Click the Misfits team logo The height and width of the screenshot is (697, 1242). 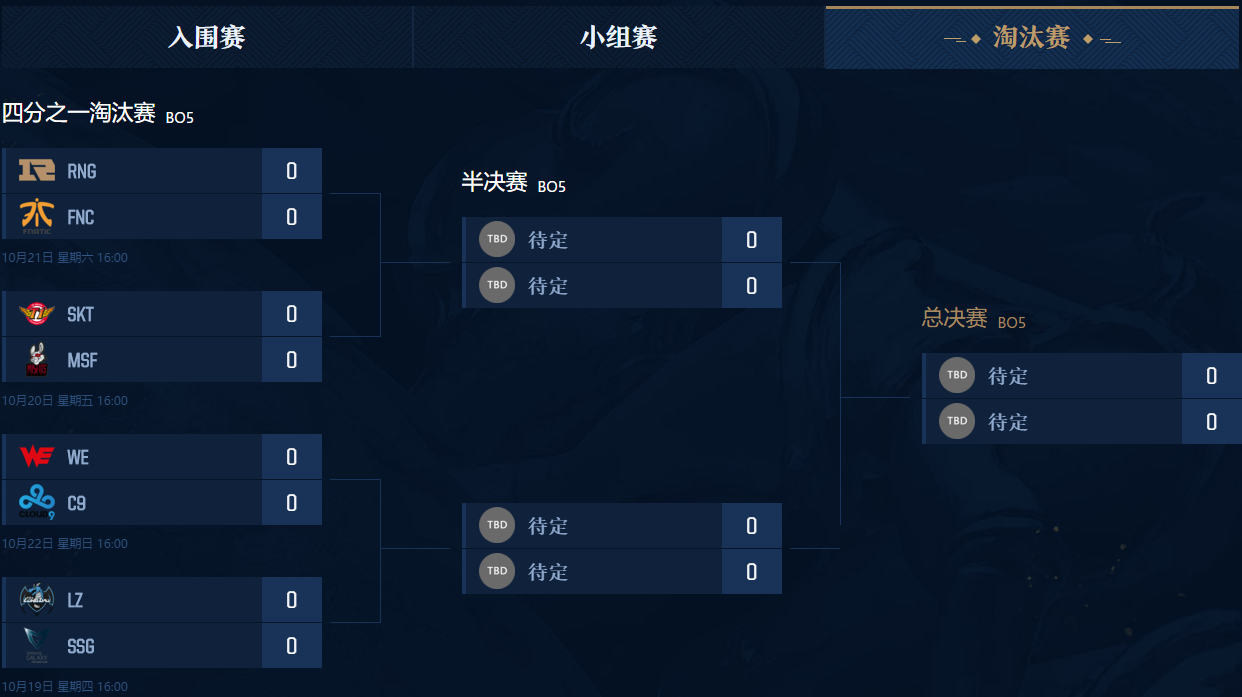37,360
